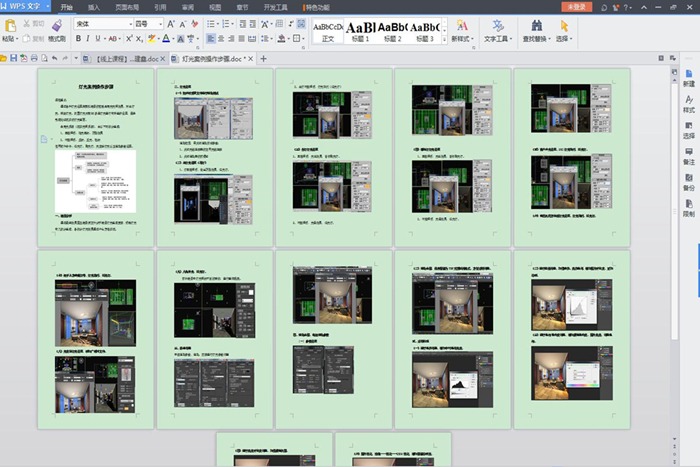Click the Copy icon

[x=27, y=39]
